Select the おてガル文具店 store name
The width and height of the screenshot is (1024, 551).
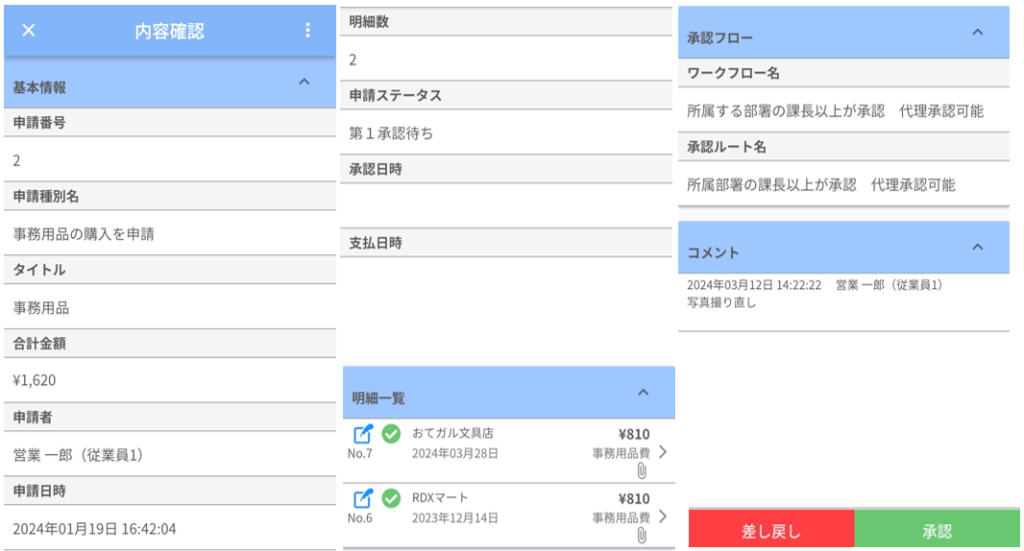453,433
